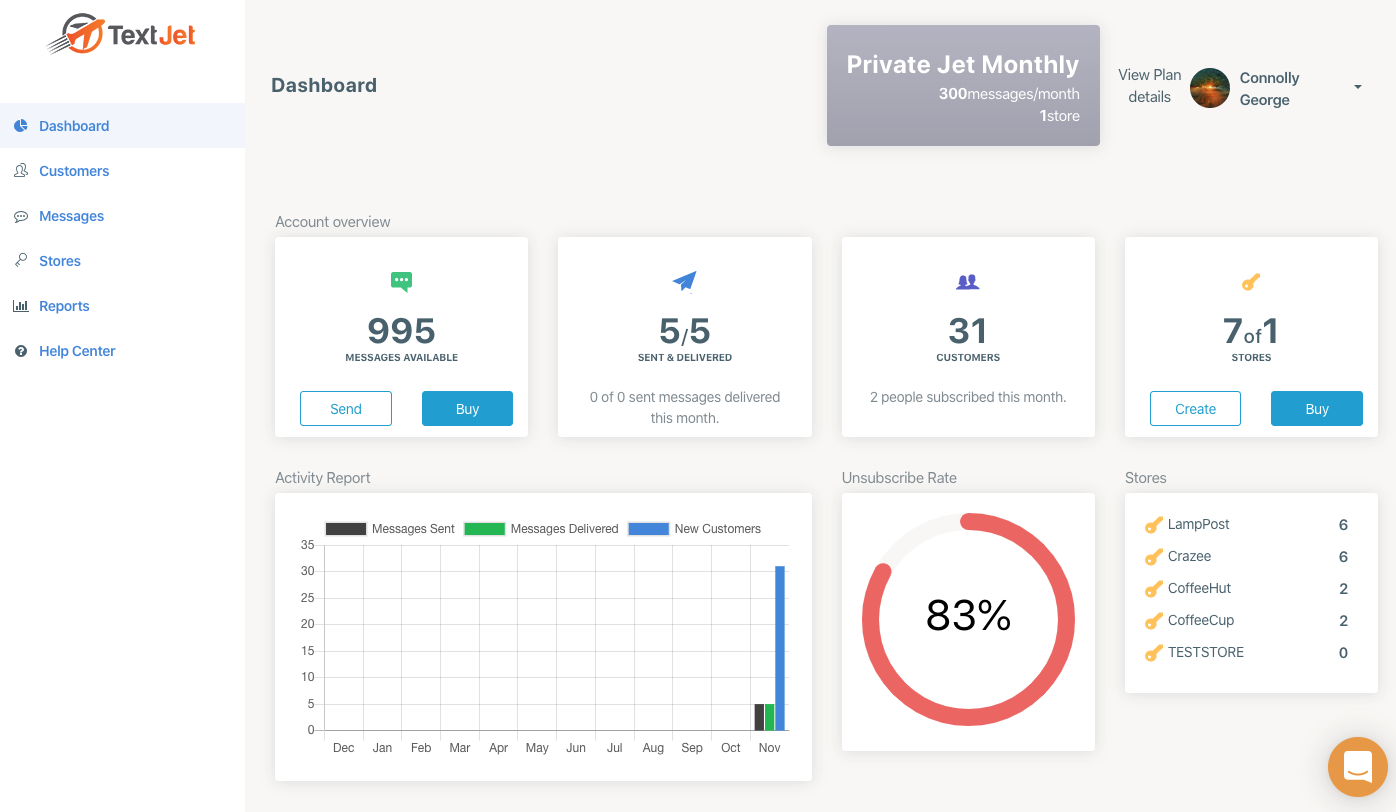Click the Messages speech bubble sidebar icon

[20, 216]
